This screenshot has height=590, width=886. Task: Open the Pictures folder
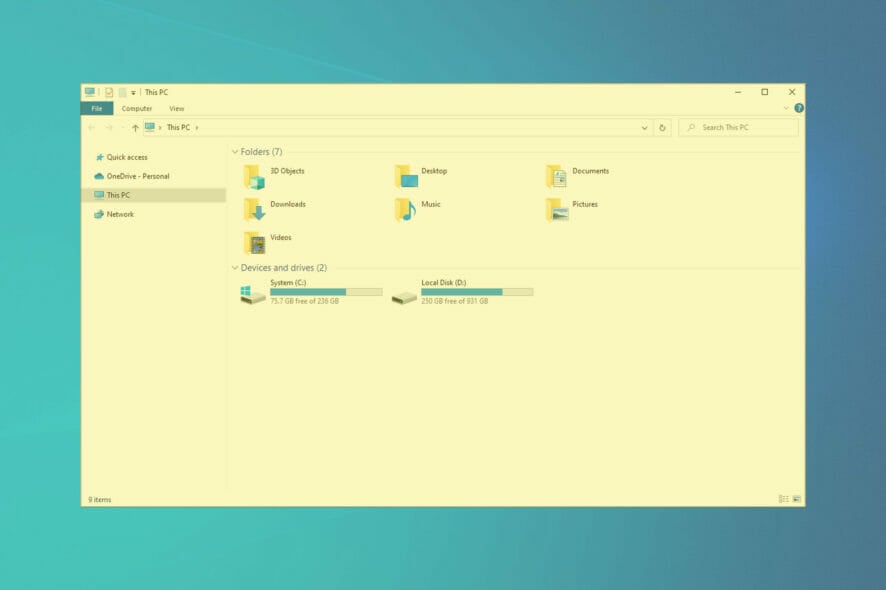click(x=583, y=205)
